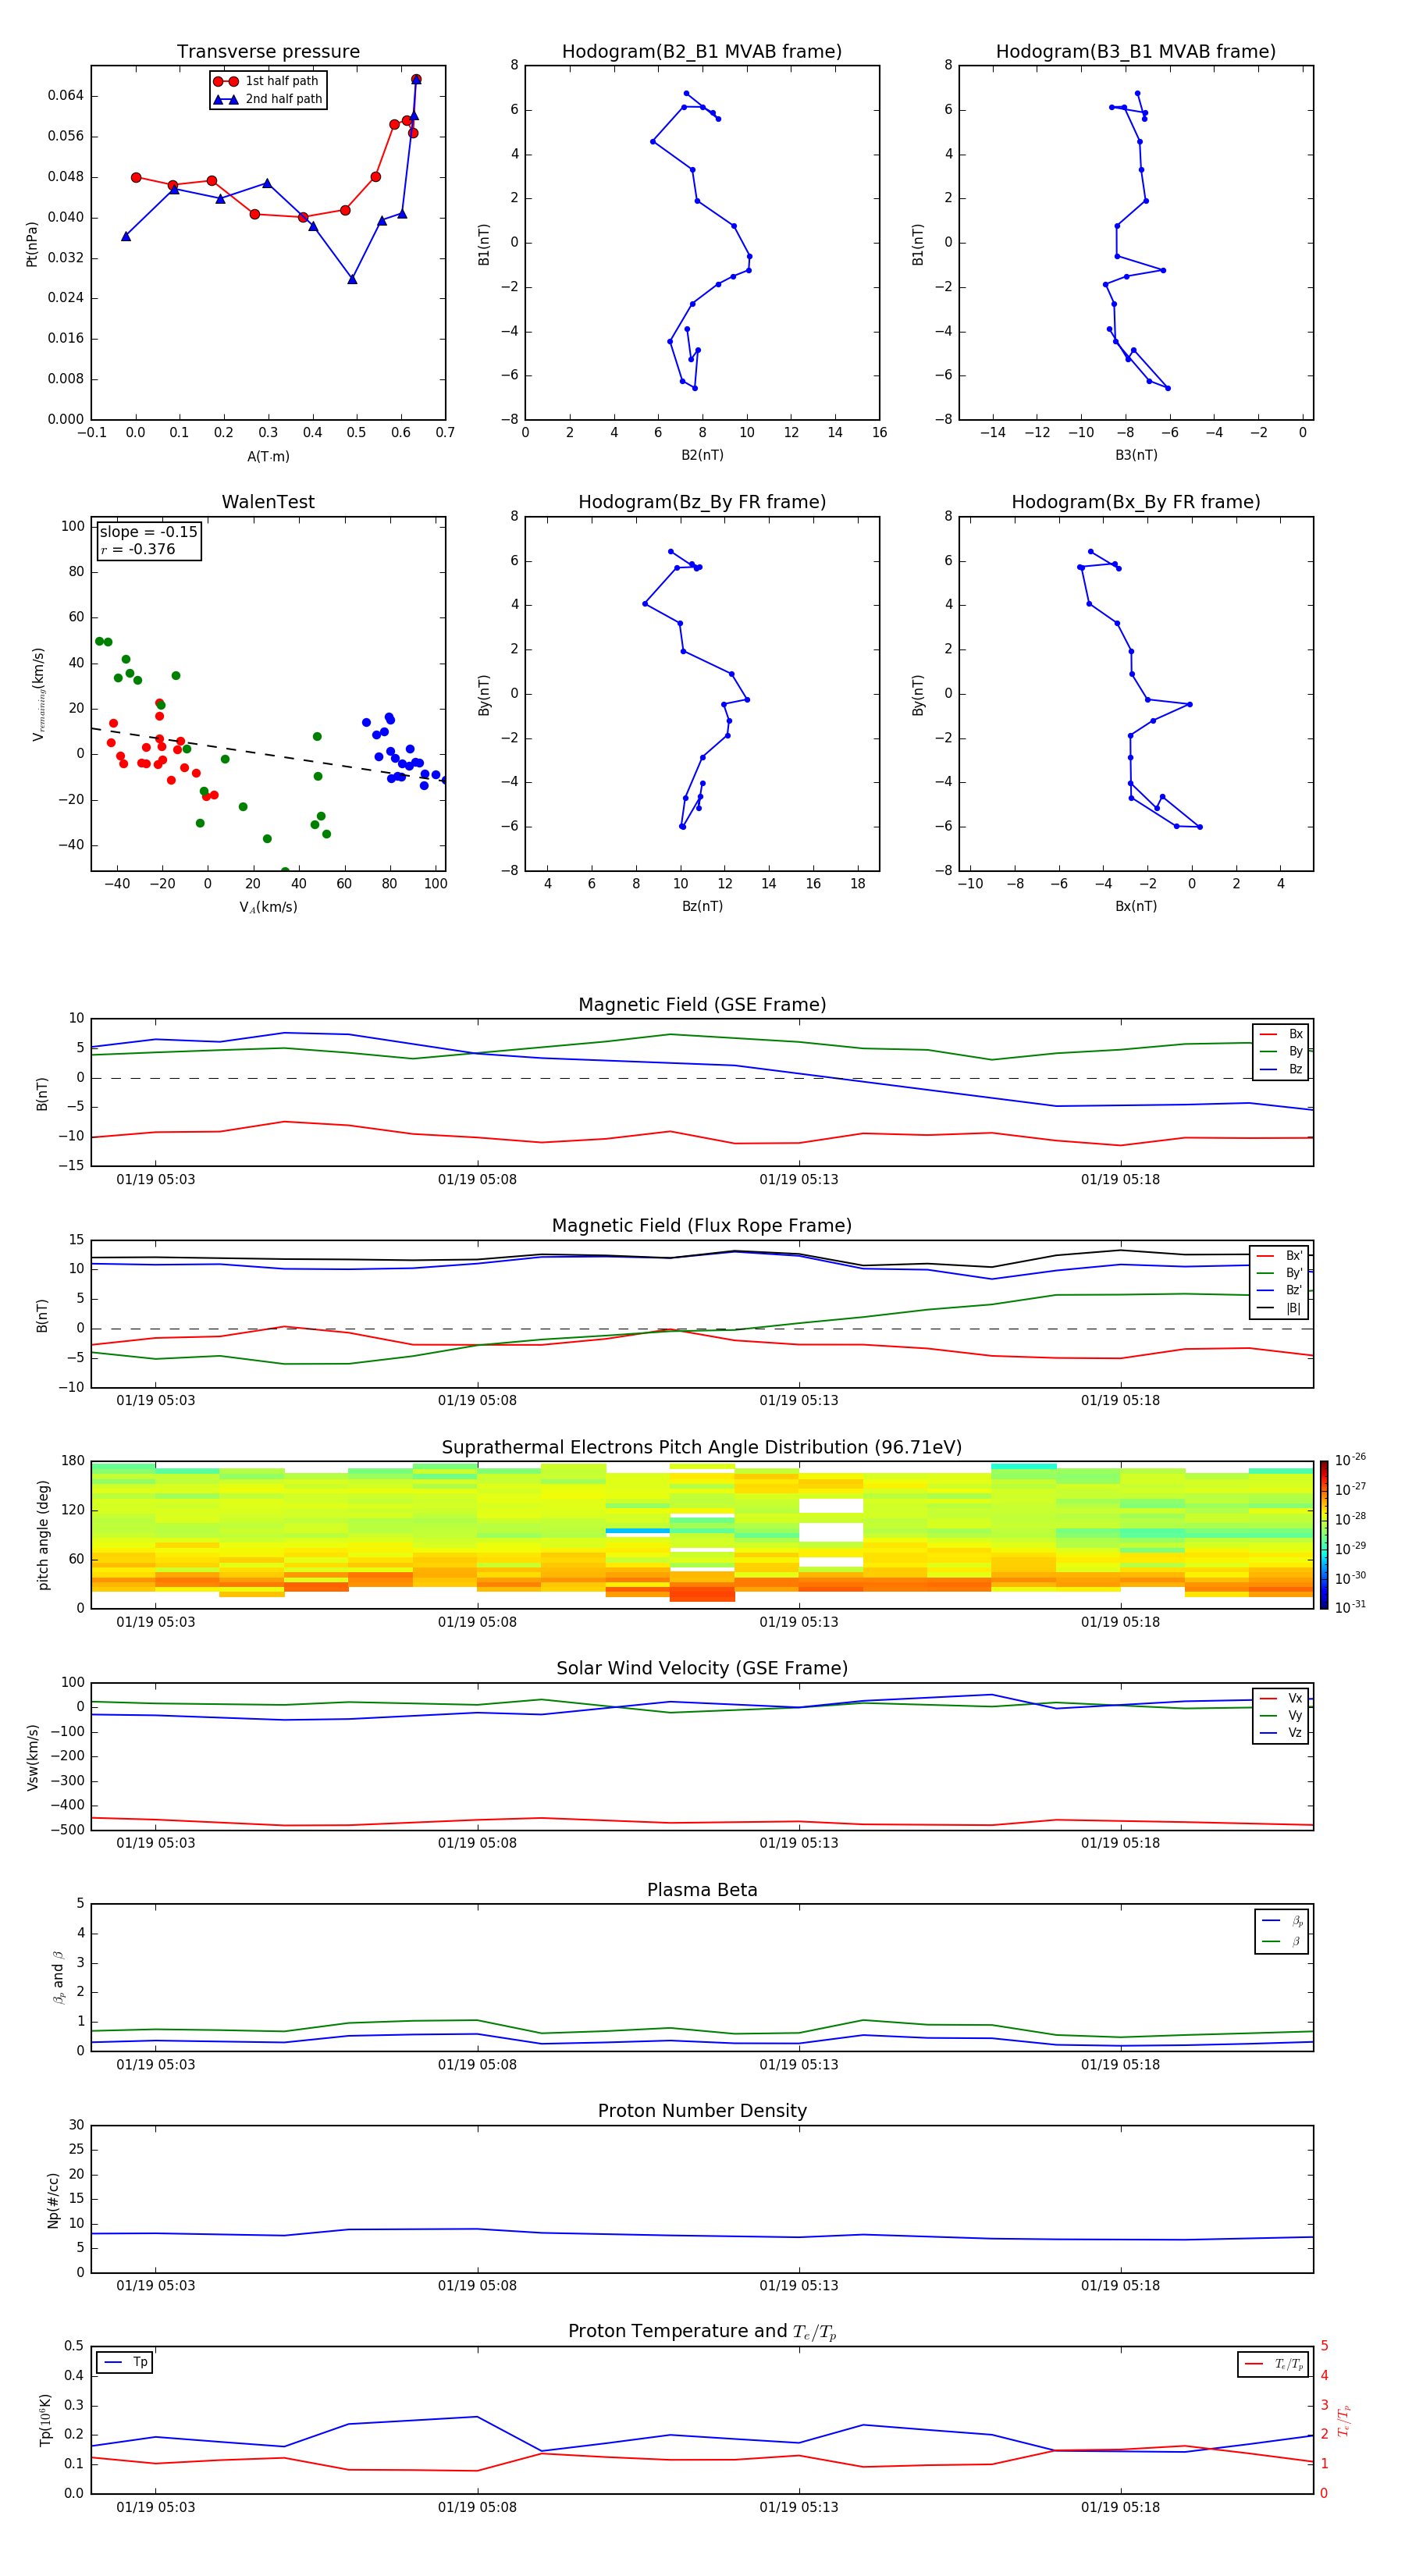This screenshot has width=1405, height=2576.
Task: Click the WalenTest plot title
Action: tap(268, 502)
